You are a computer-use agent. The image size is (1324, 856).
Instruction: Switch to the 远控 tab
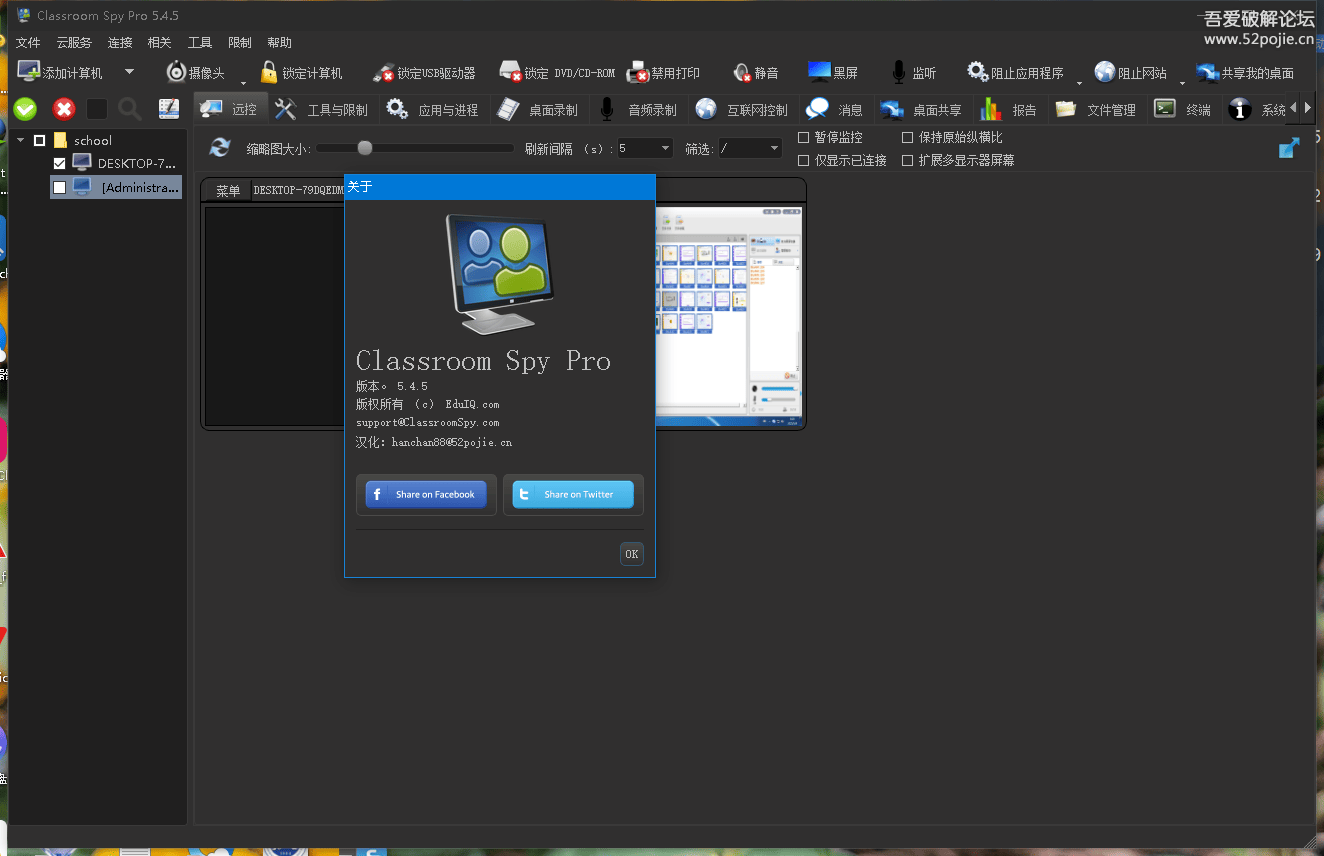pos(230,109)
